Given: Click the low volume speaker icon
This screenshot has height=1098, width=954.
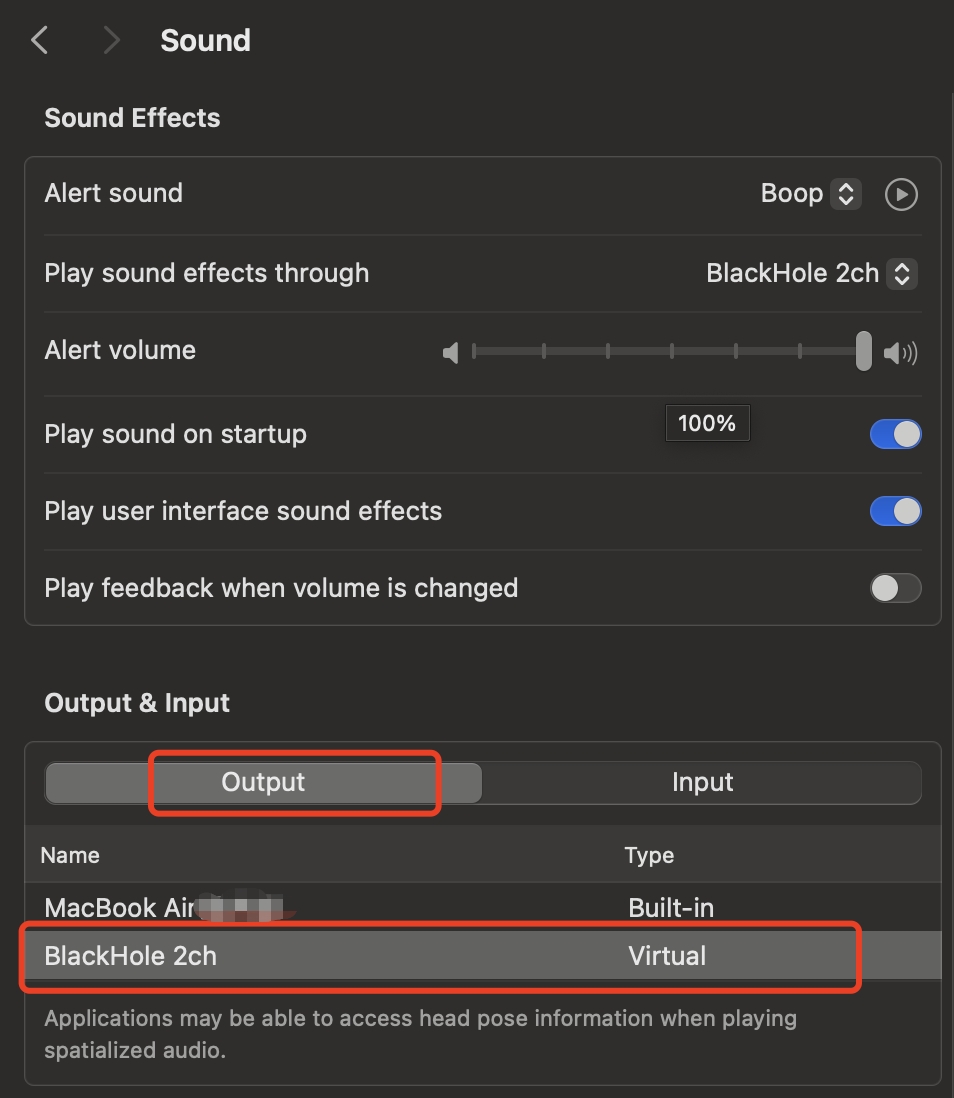Looking at the screenshot, I should click(x=451, y=352).
